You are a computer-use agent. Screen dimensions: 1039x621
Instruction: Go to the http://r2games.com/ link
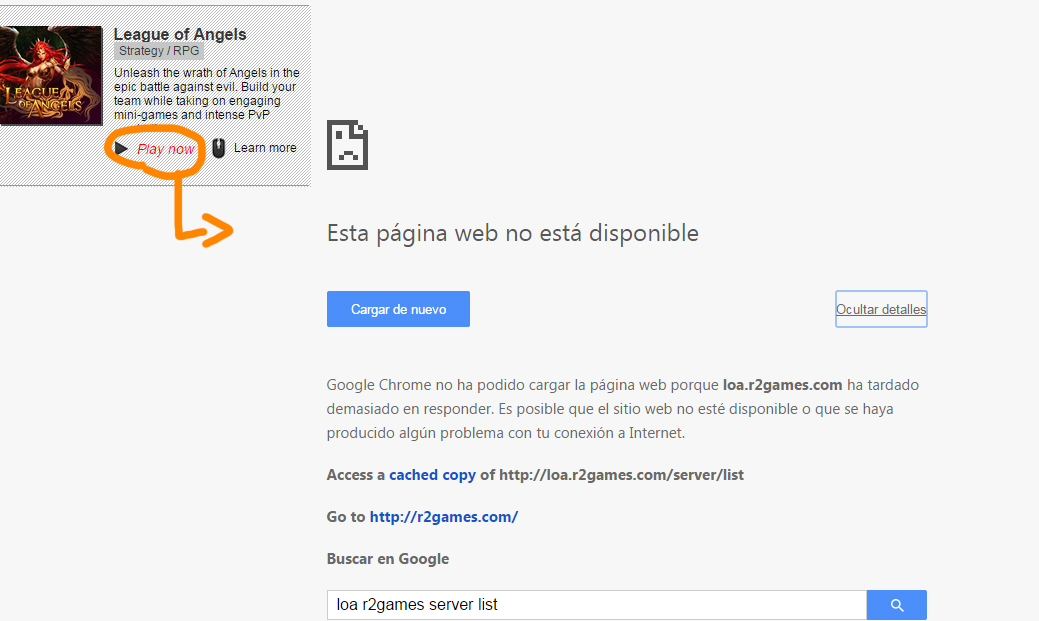pos(443,517)
